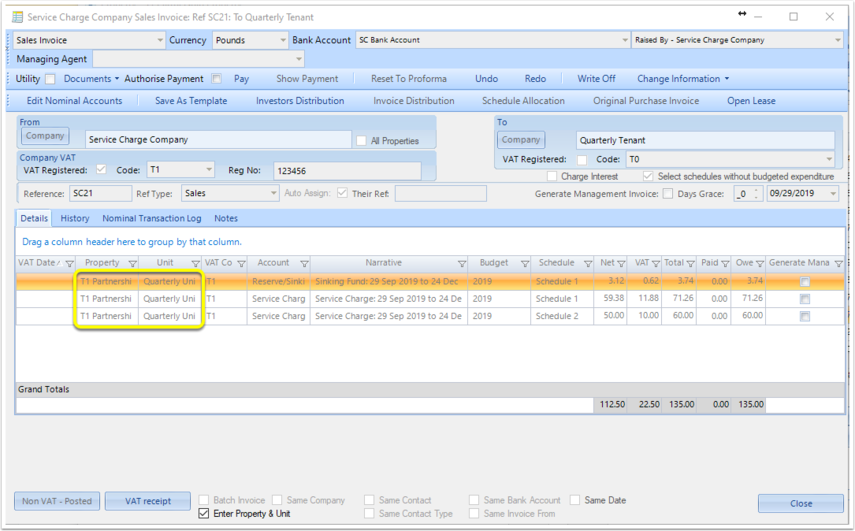Toggle Select schedules without budgeted expenditure
This screenshot has height=531, width=855.
(648, 176)
